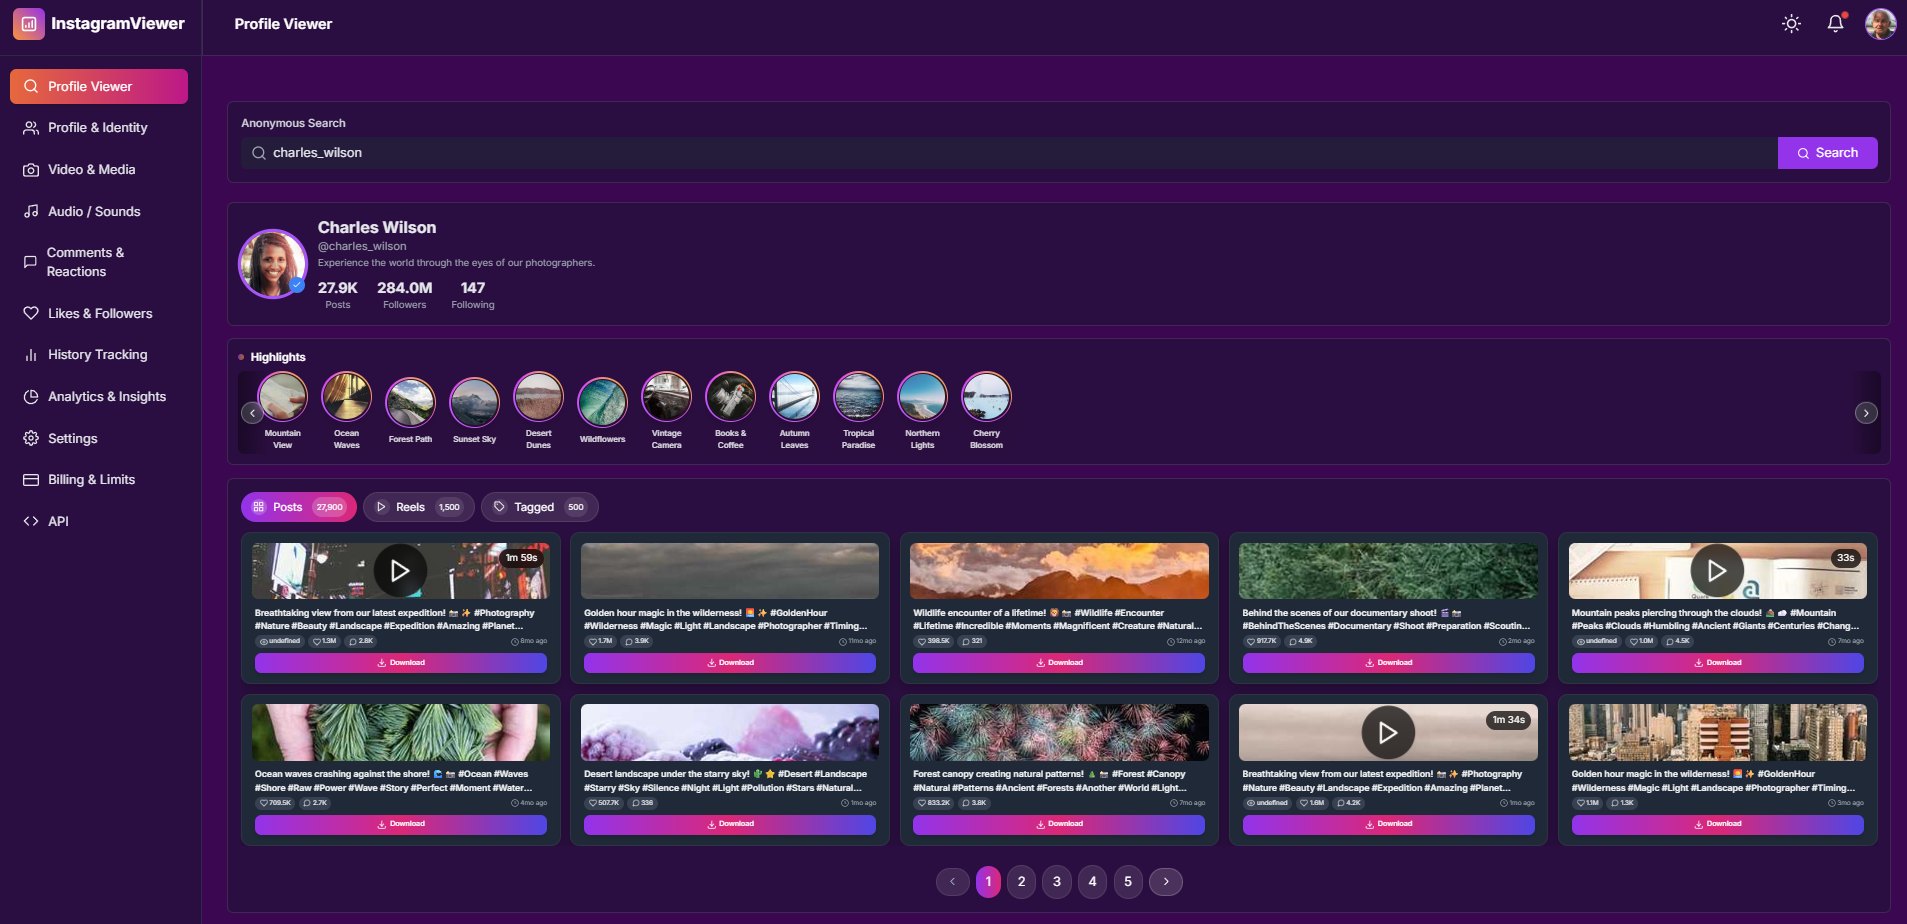The width and height of the screenshot is (1907, 924).
Task: Switch to the Tagged tab
Action: [x=539, y=508]
